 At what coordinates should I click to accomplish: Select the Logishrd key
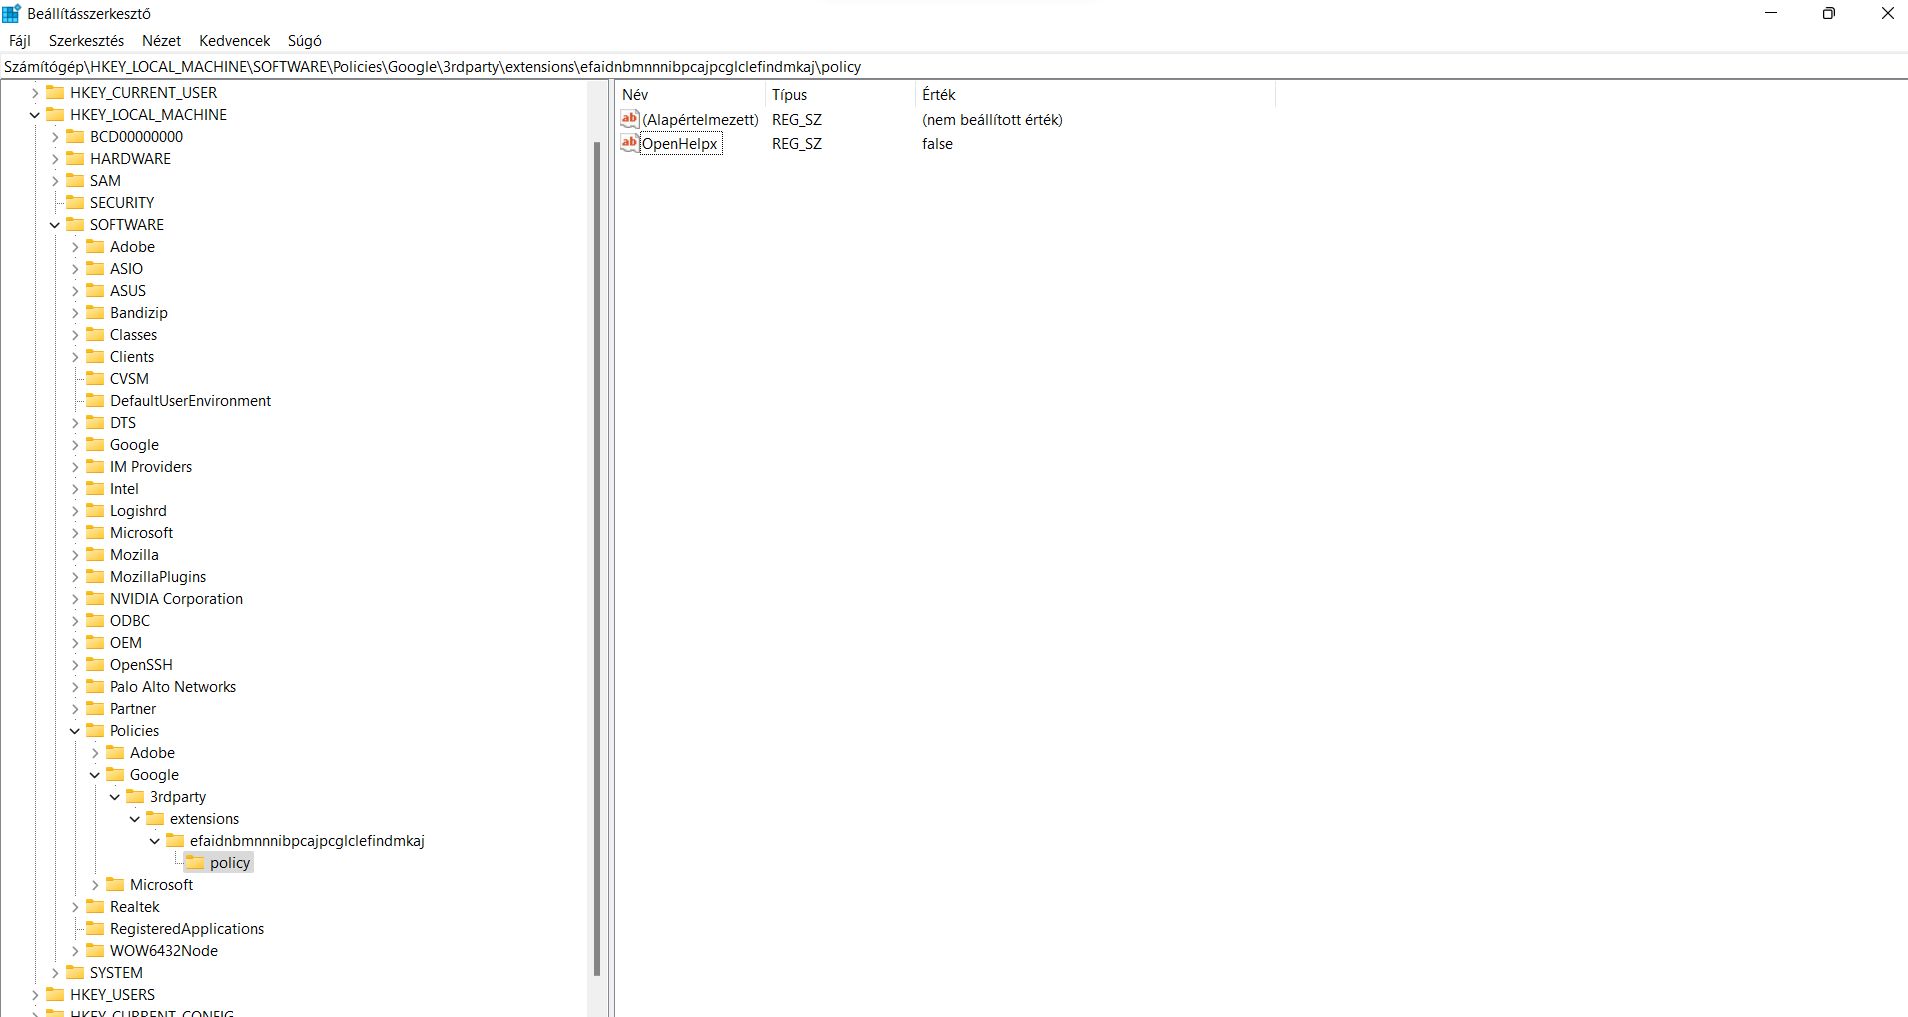pos(138,511)
